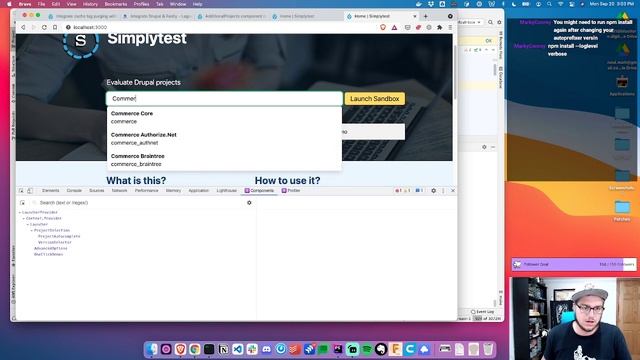Open a new browser tab
The height and width of the screenshot is (360, 640).
[426, 16]
